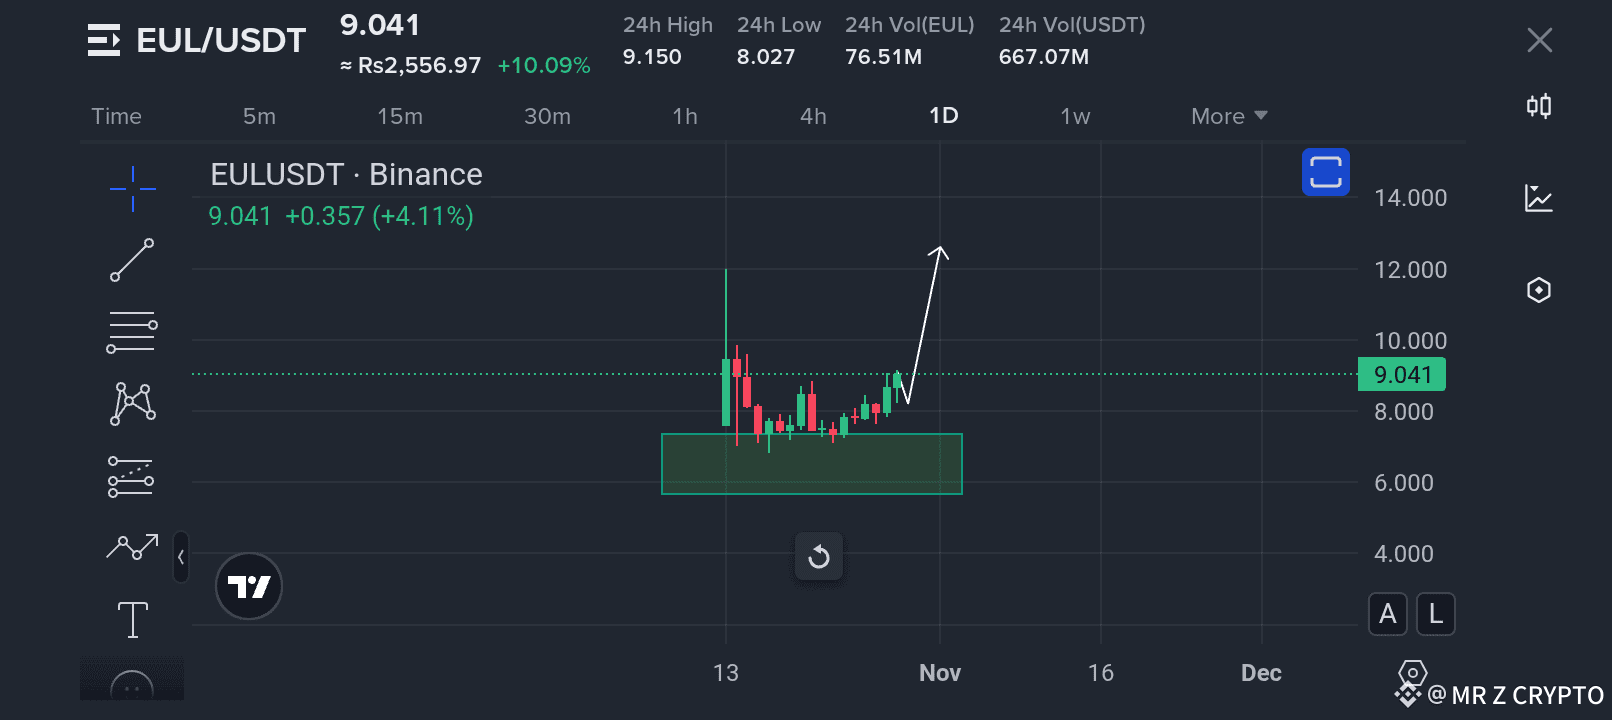Select the Text annotation tool

pyautogui.click(x=132, y=619)
